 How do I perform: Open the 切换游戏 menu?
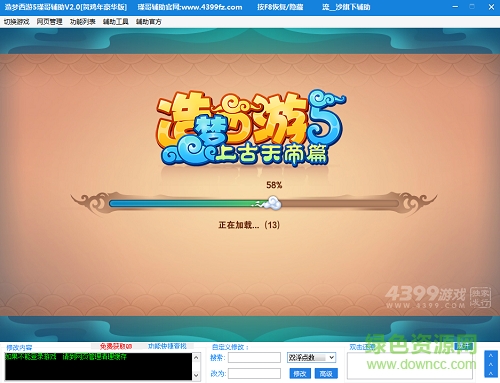tap(17, 22)
